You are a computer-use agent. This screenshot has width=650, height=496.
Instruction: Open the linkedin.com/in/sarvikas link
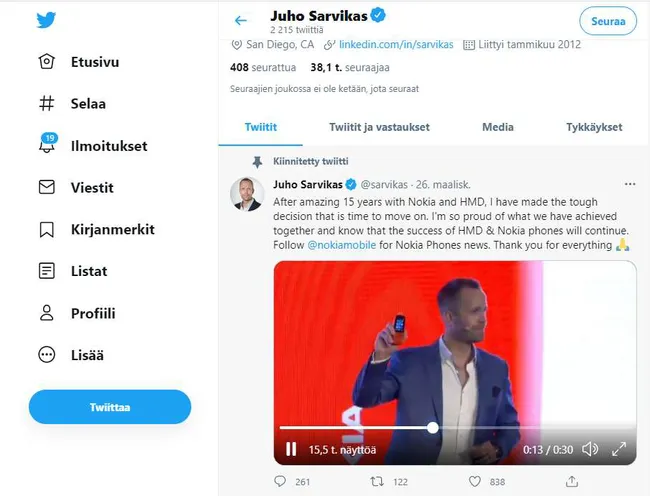point(395,44)
